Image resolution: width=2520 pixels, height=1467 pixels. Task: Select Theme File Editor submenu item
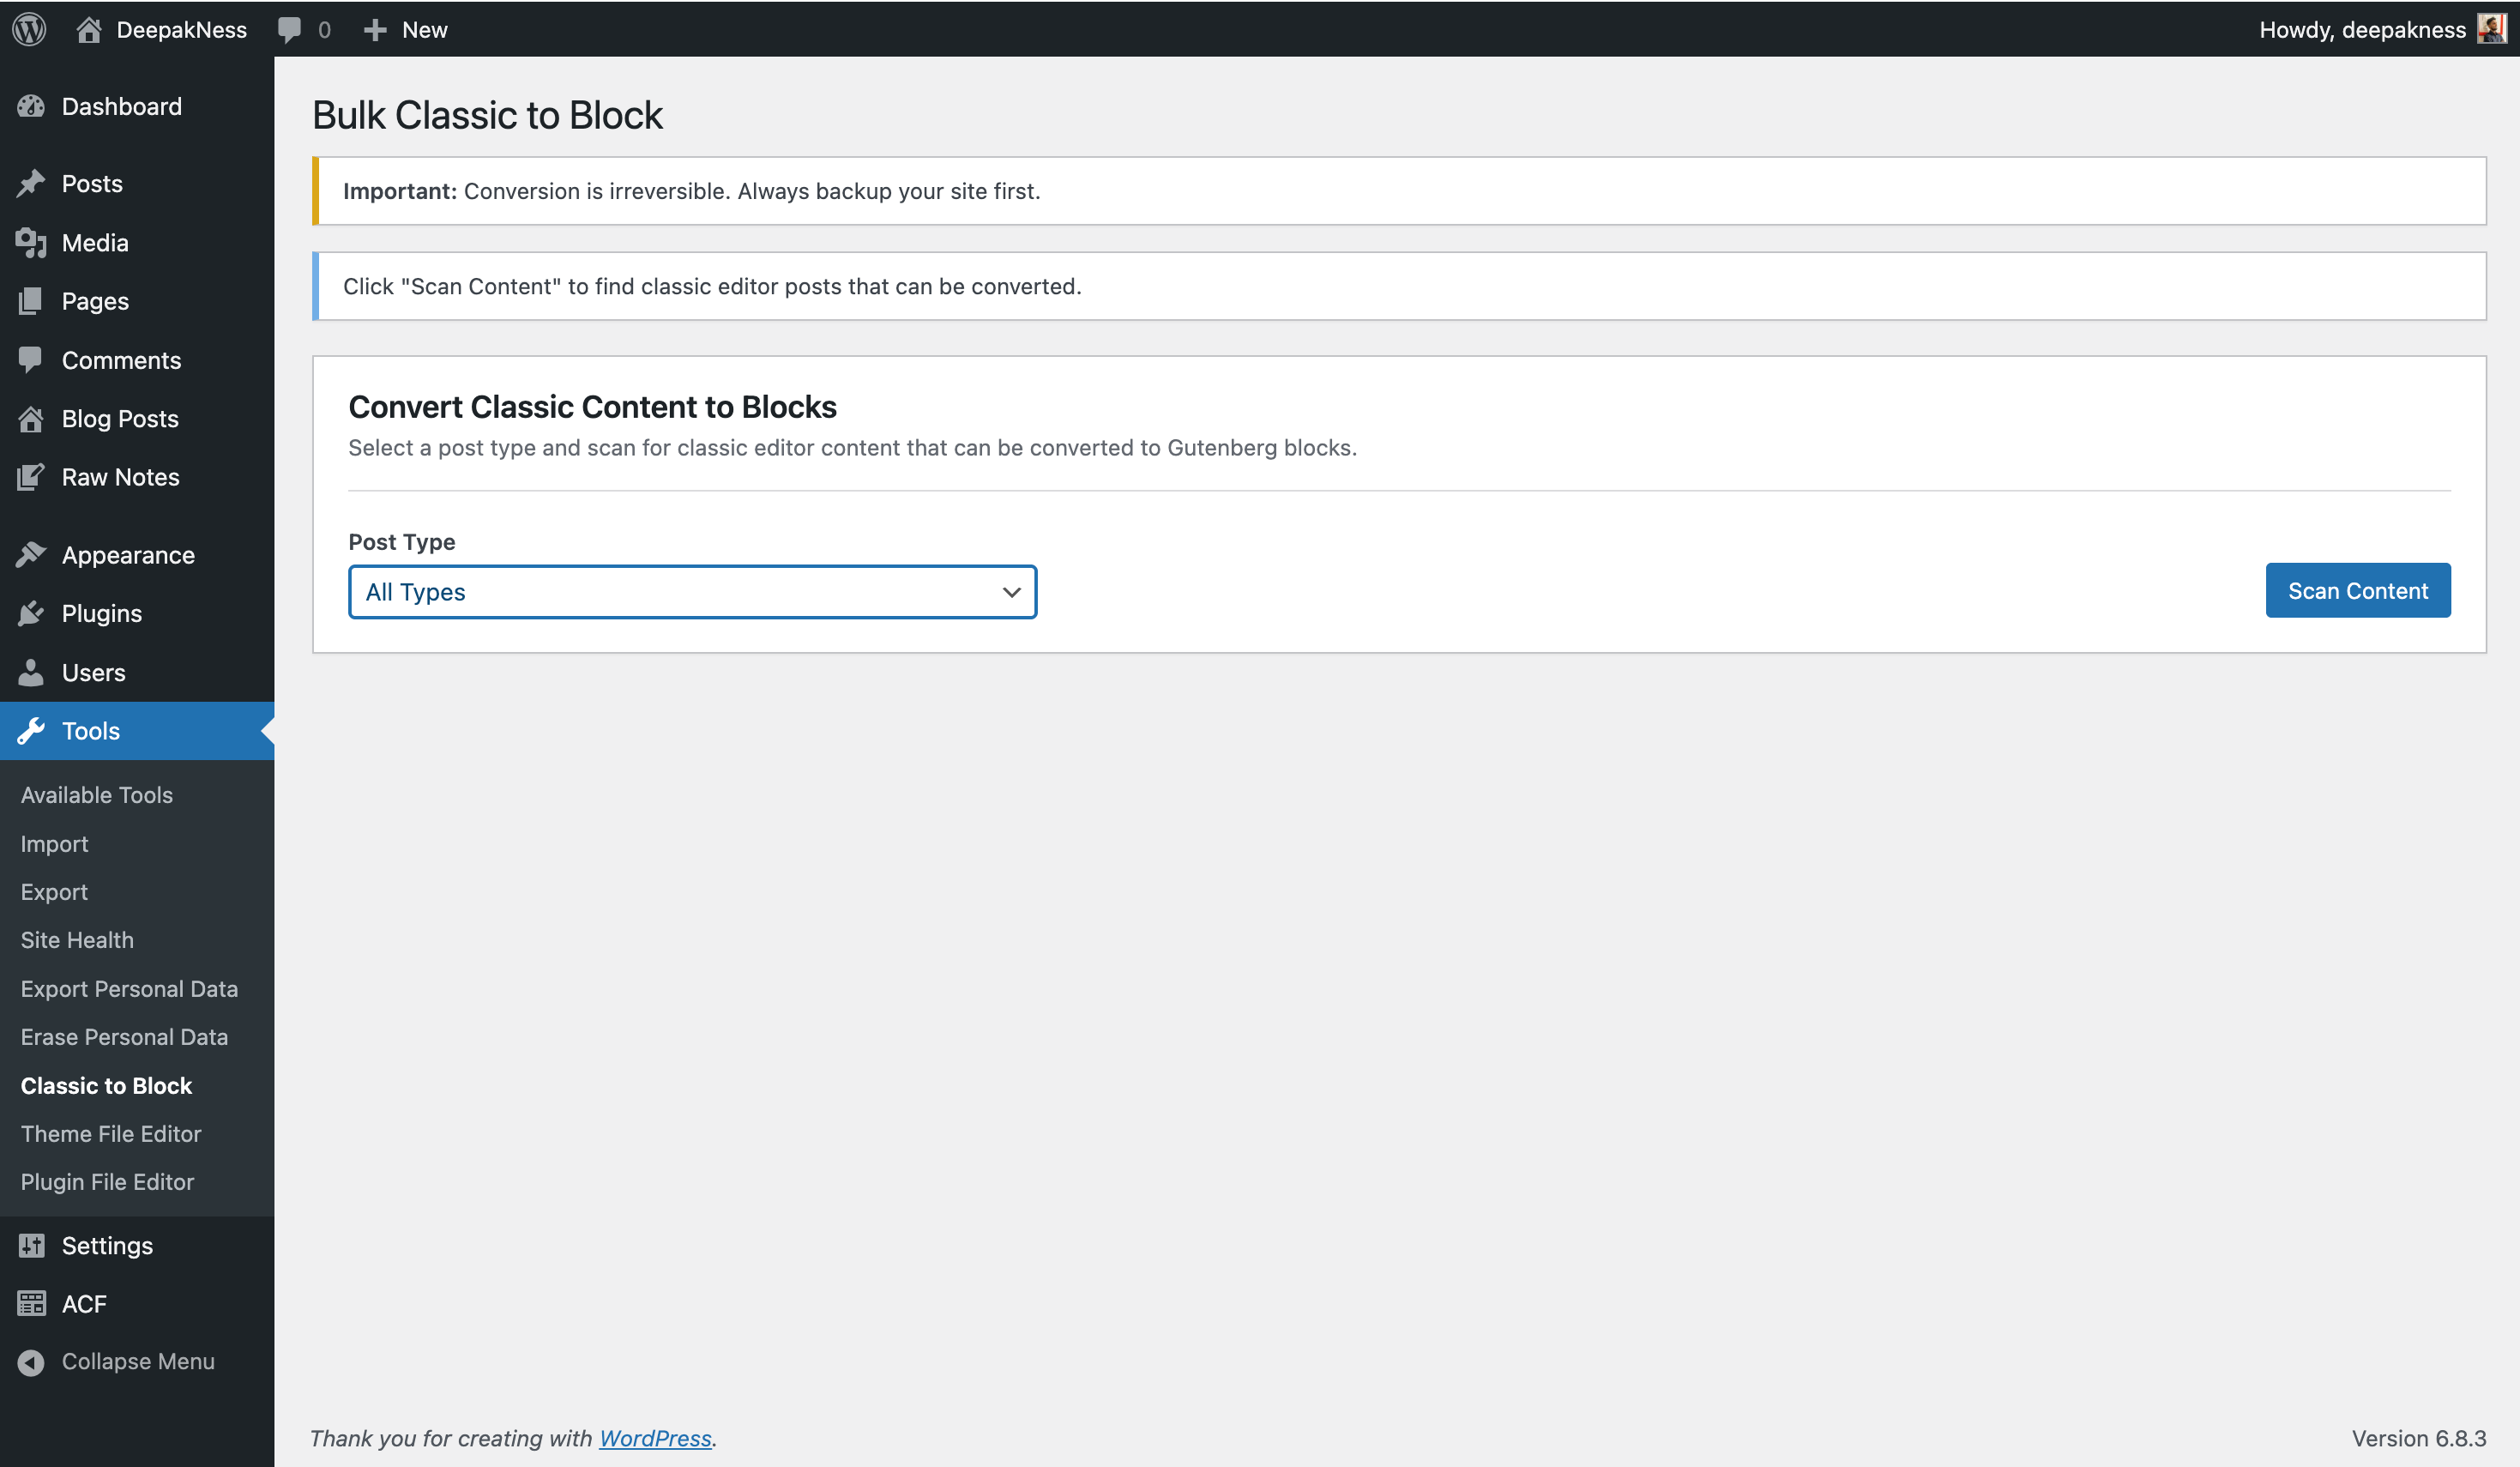(x=111, y=1133)
